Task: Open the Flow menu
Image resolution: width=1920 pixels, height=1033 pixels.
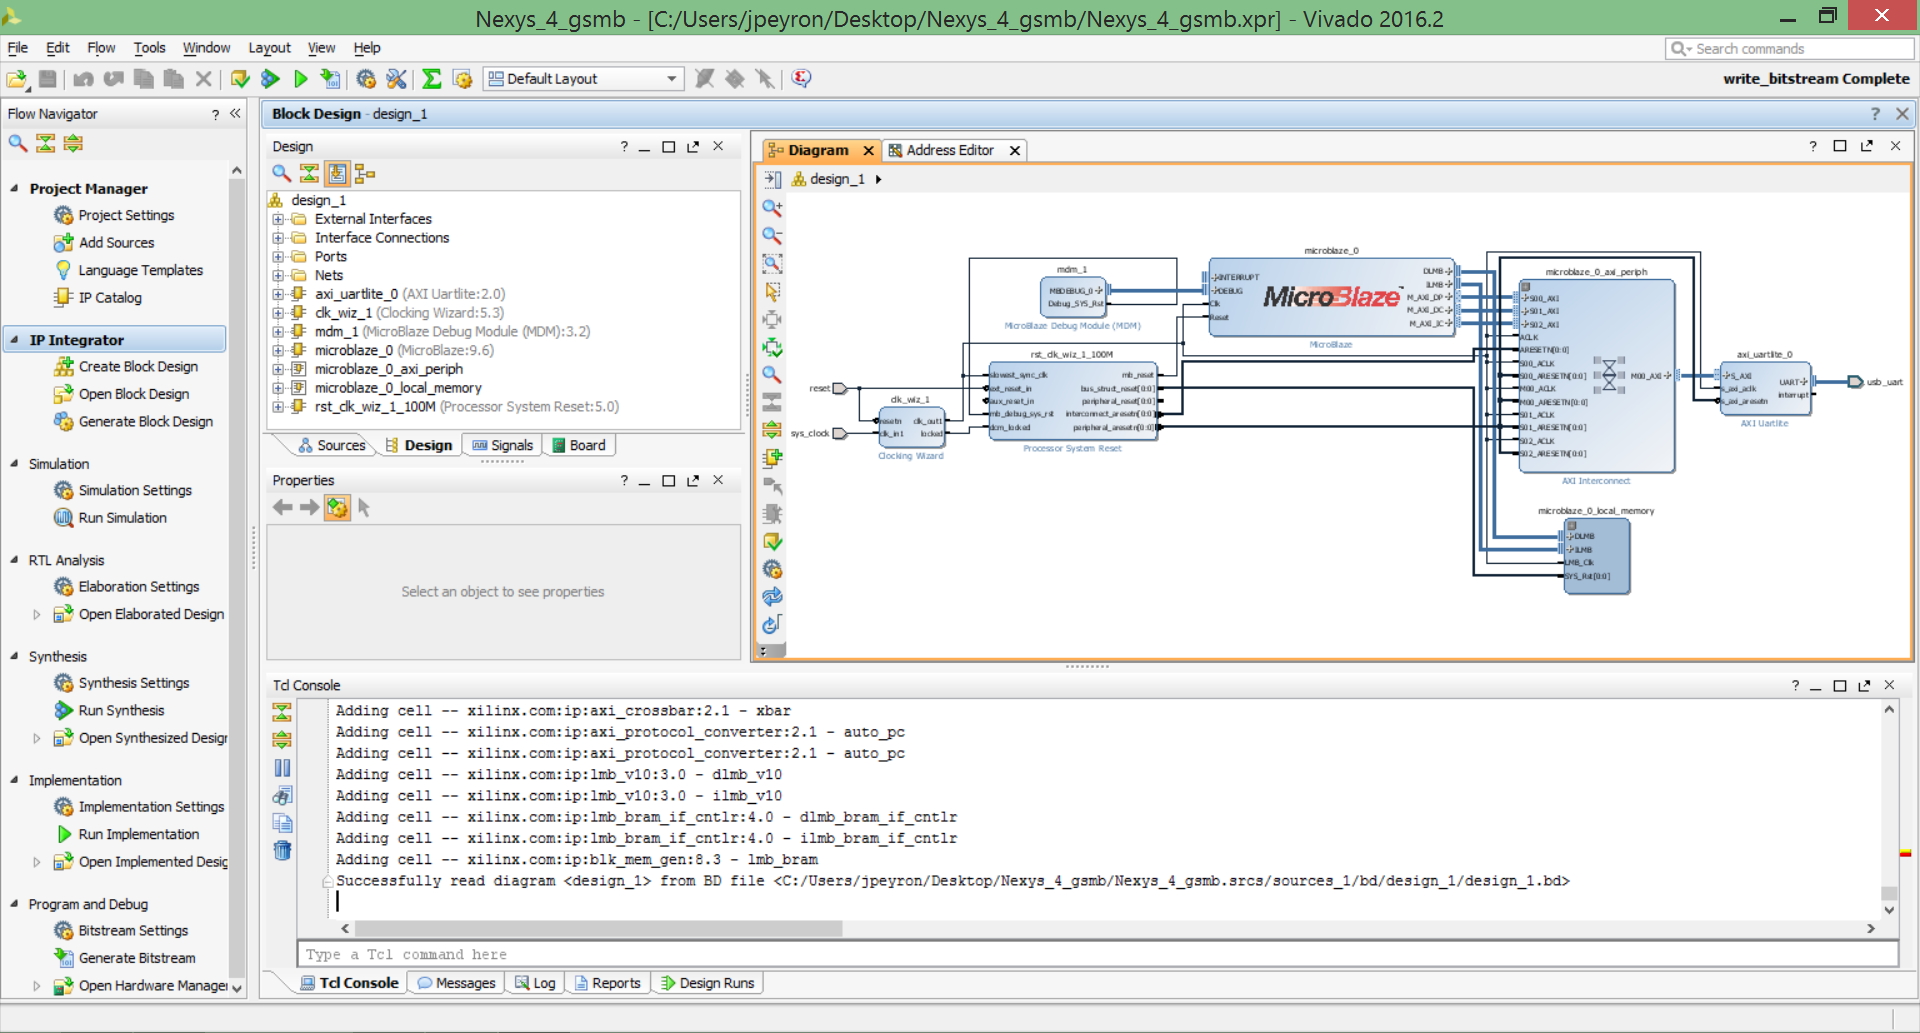Action: point(101,47)
